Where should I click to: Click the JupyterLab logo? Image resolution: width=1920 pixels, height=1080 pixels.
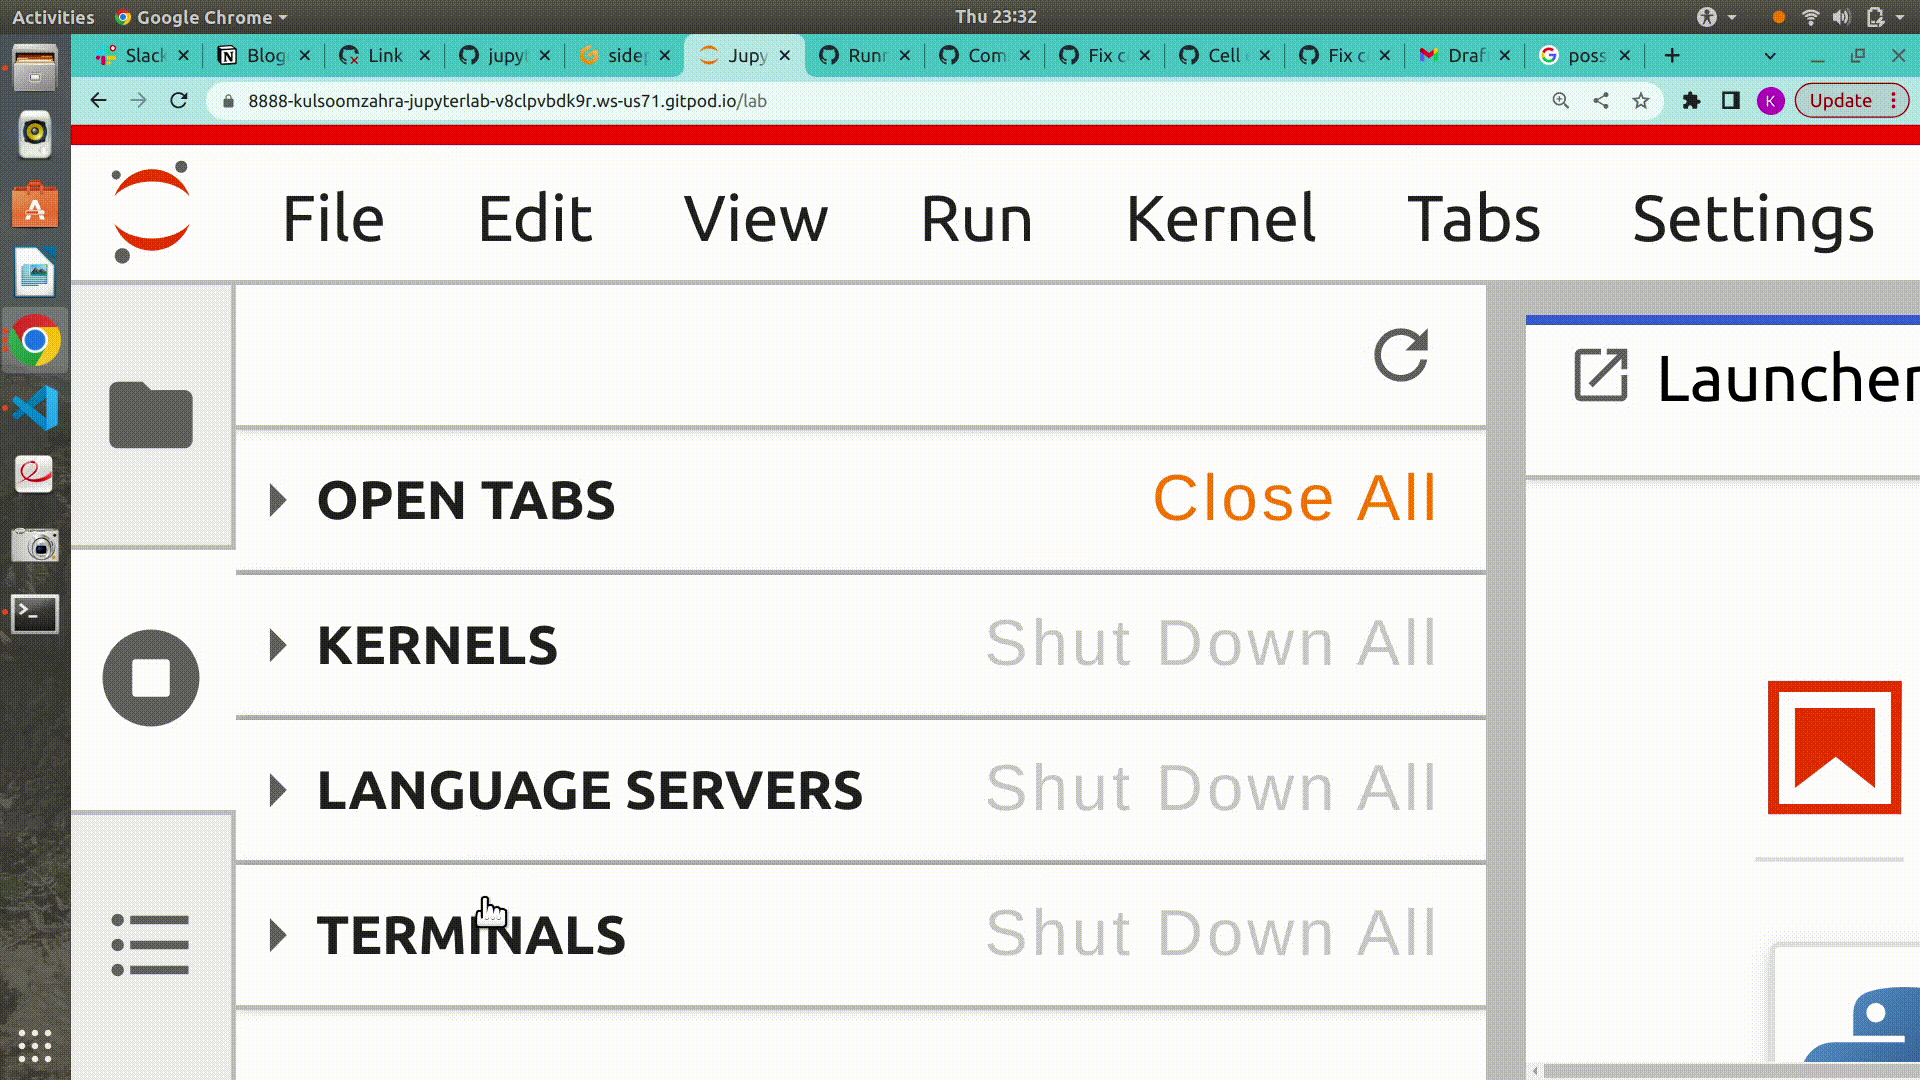(151, 213)
